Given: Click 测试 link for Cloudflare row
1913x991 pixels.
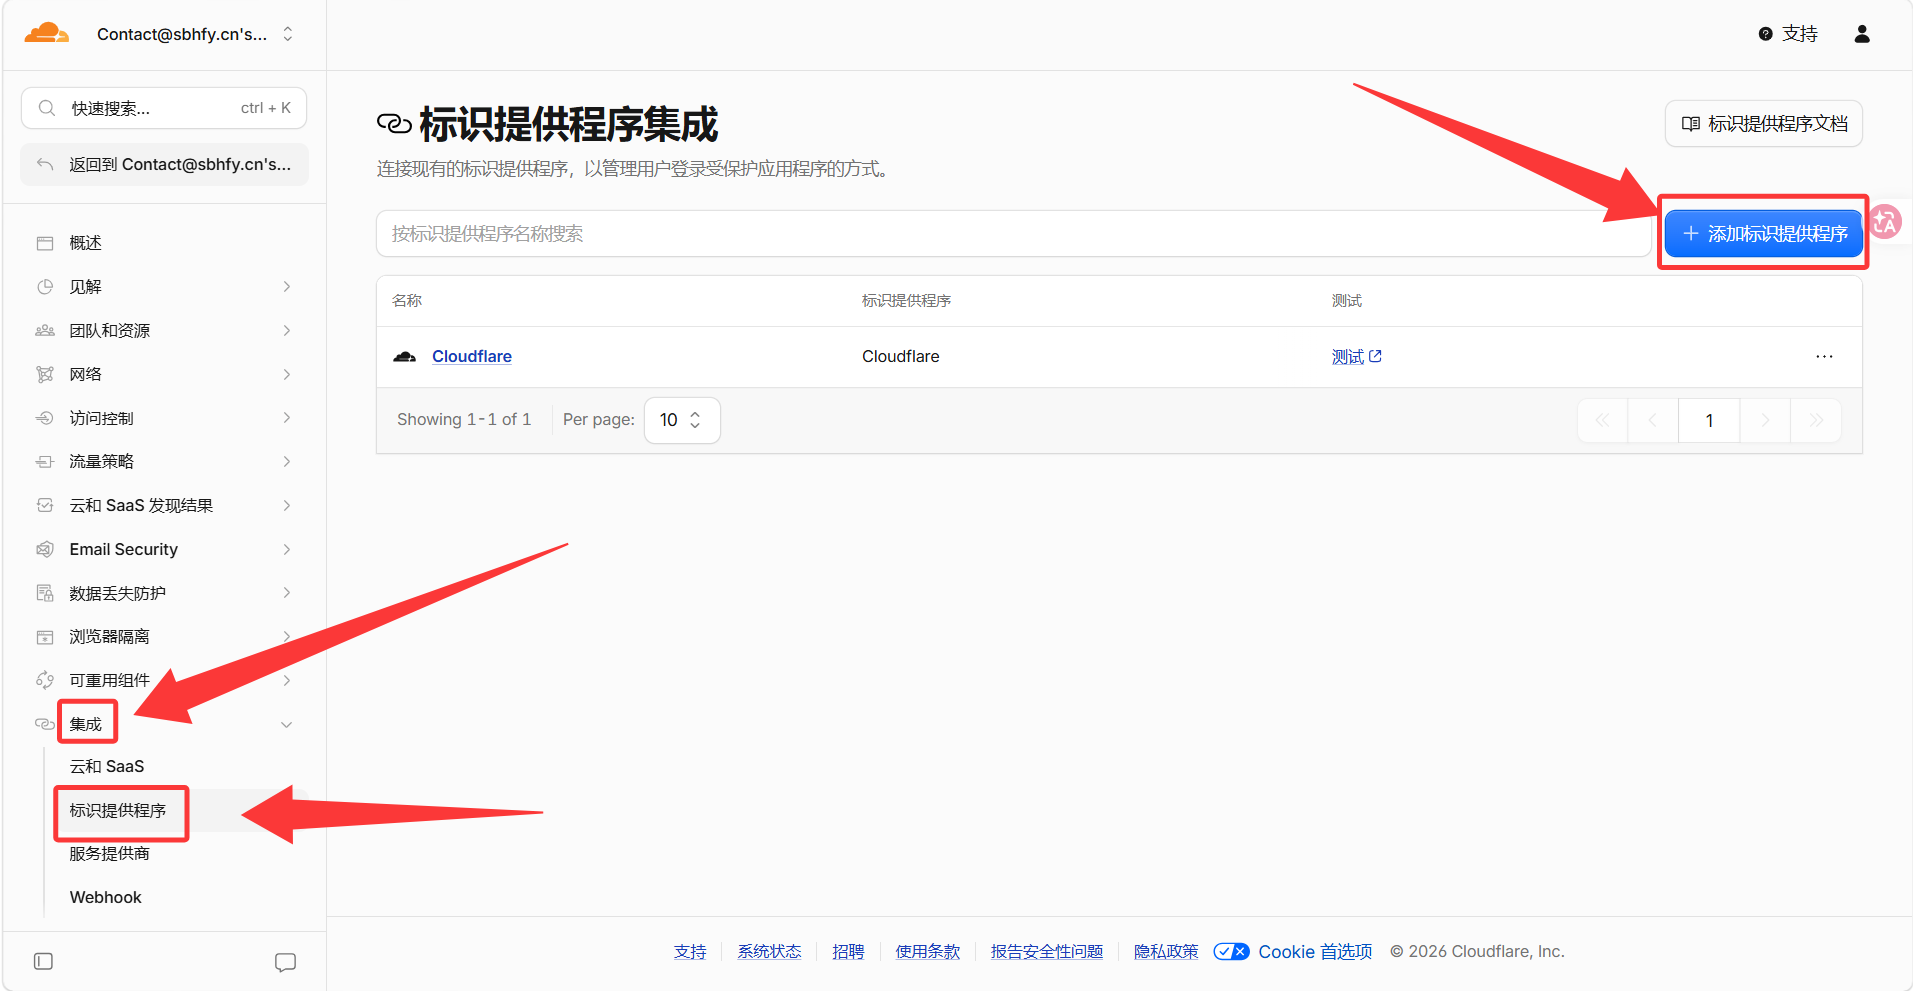Looking at the screenshot, I should [x=1356, y=357].
